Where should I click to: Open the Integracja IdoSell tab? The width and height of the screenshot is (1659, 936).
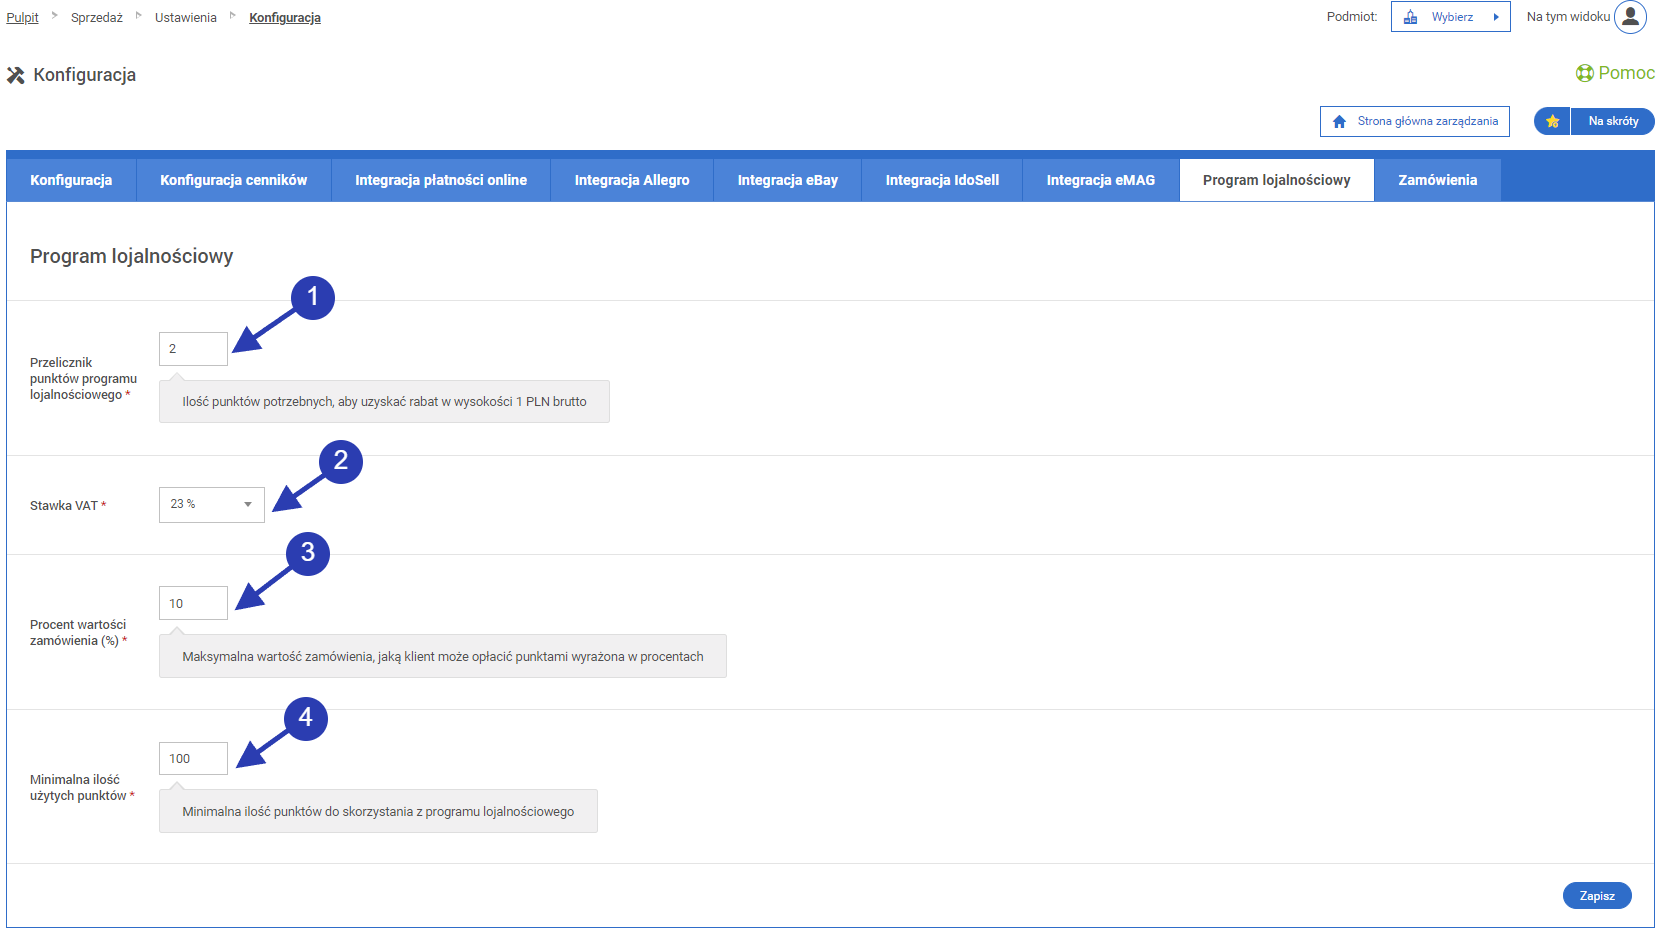pyautogui.click(x=941, y=180)
